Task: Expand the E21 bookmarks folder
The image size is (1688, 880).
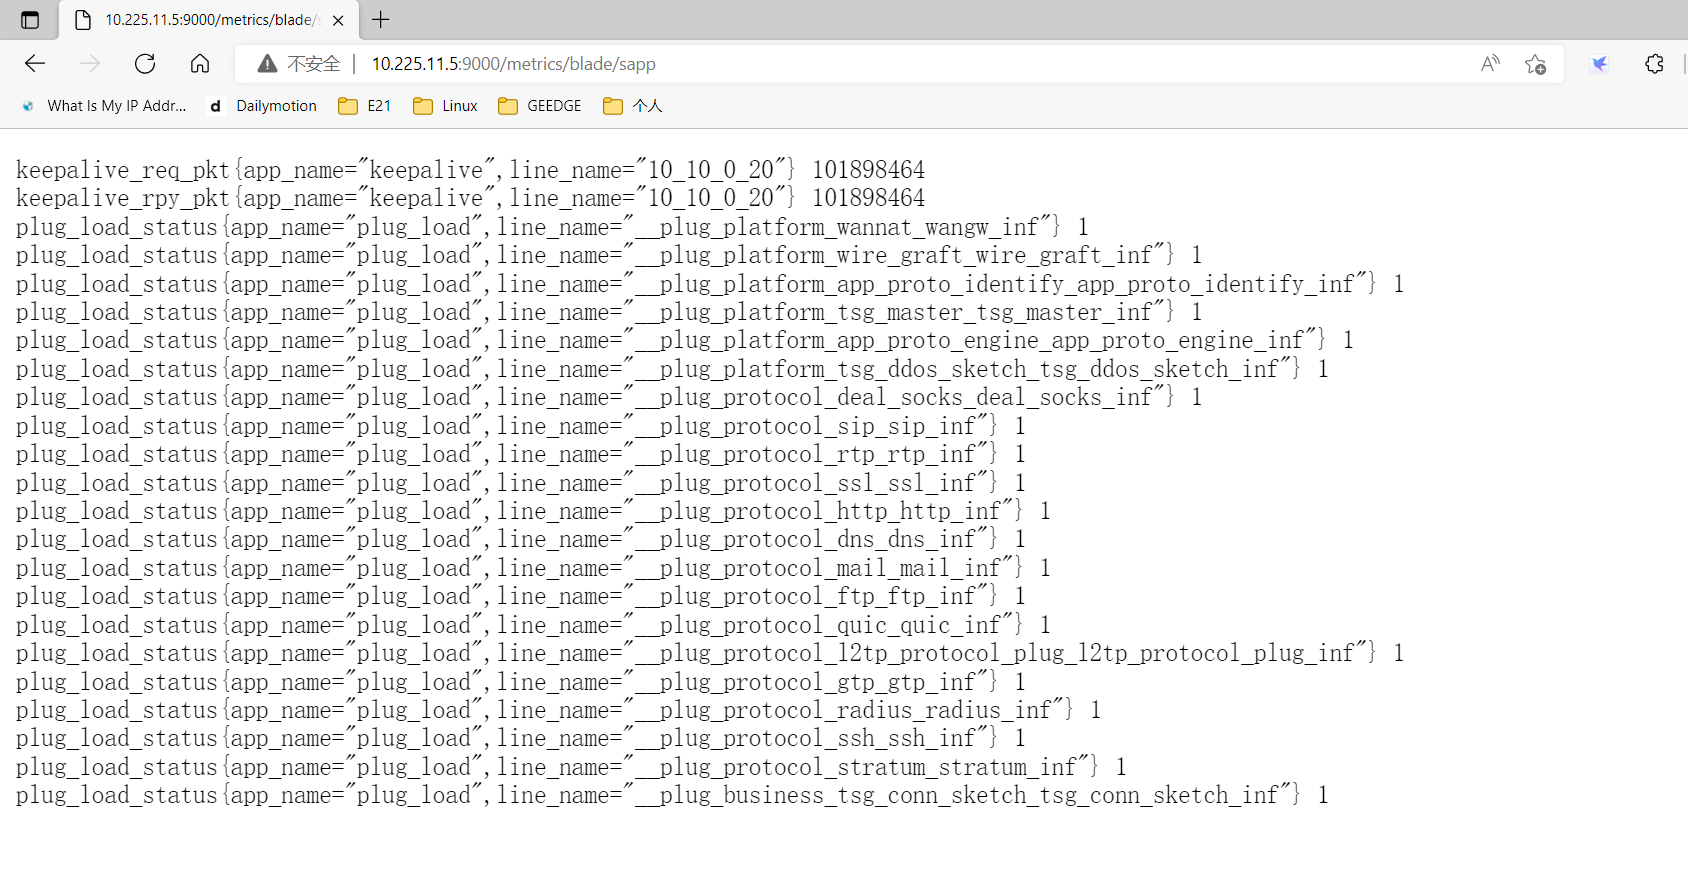Action: (365, 106)
